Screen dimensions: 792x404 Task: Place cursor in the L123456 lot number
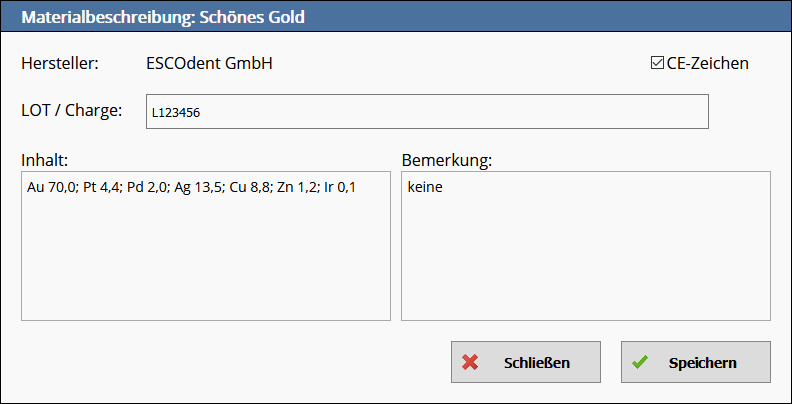176,113
